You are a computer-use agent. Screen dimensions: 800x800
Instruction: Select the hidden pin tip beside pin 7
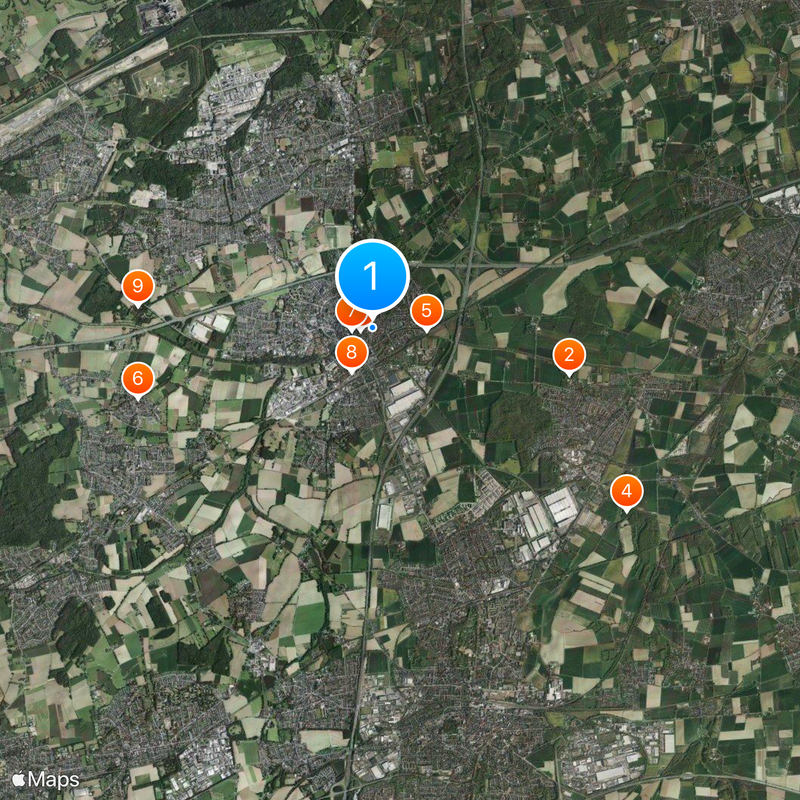(x=363, y=327)
